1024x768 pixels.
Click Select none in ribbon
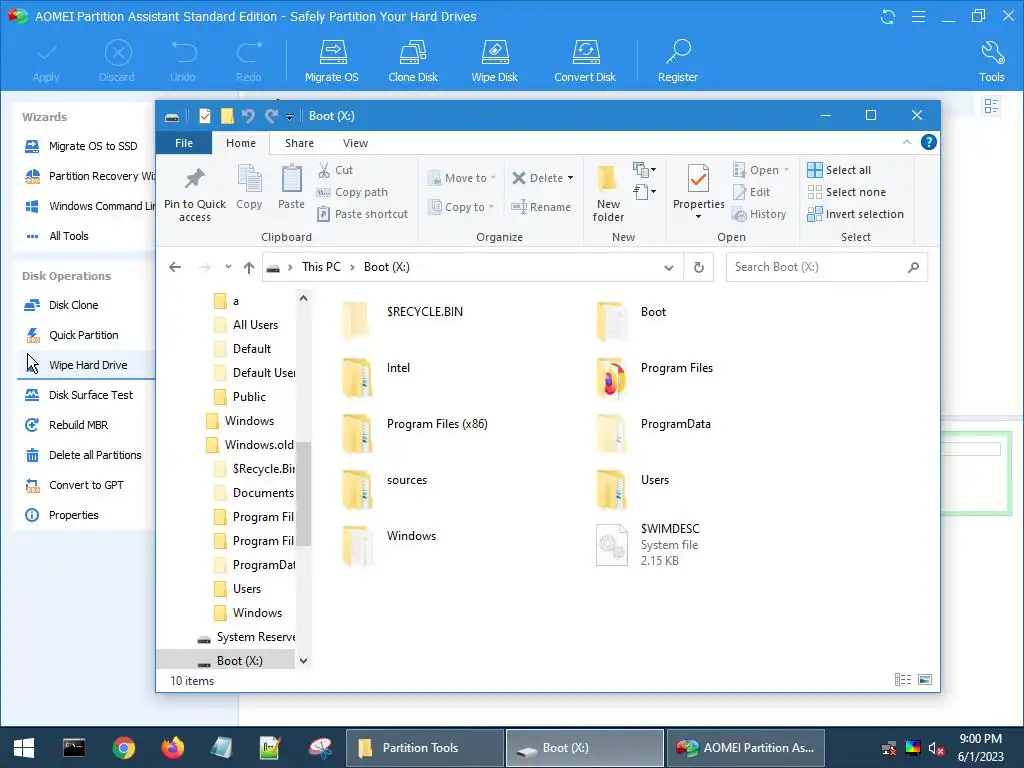[847, 192]
